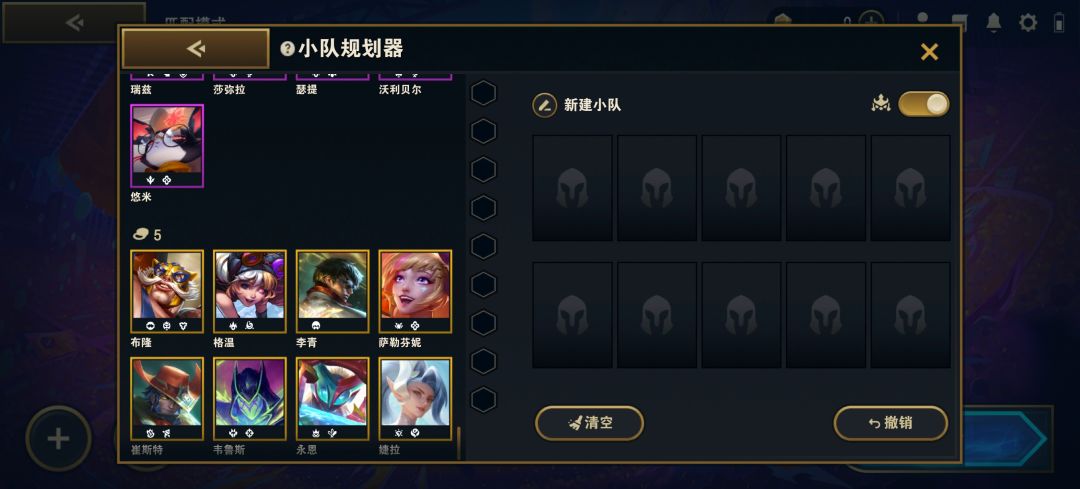Select the 悠米 champion portrait
The width and height of the screenshot is (1080, 489).
tap(167, 146)
